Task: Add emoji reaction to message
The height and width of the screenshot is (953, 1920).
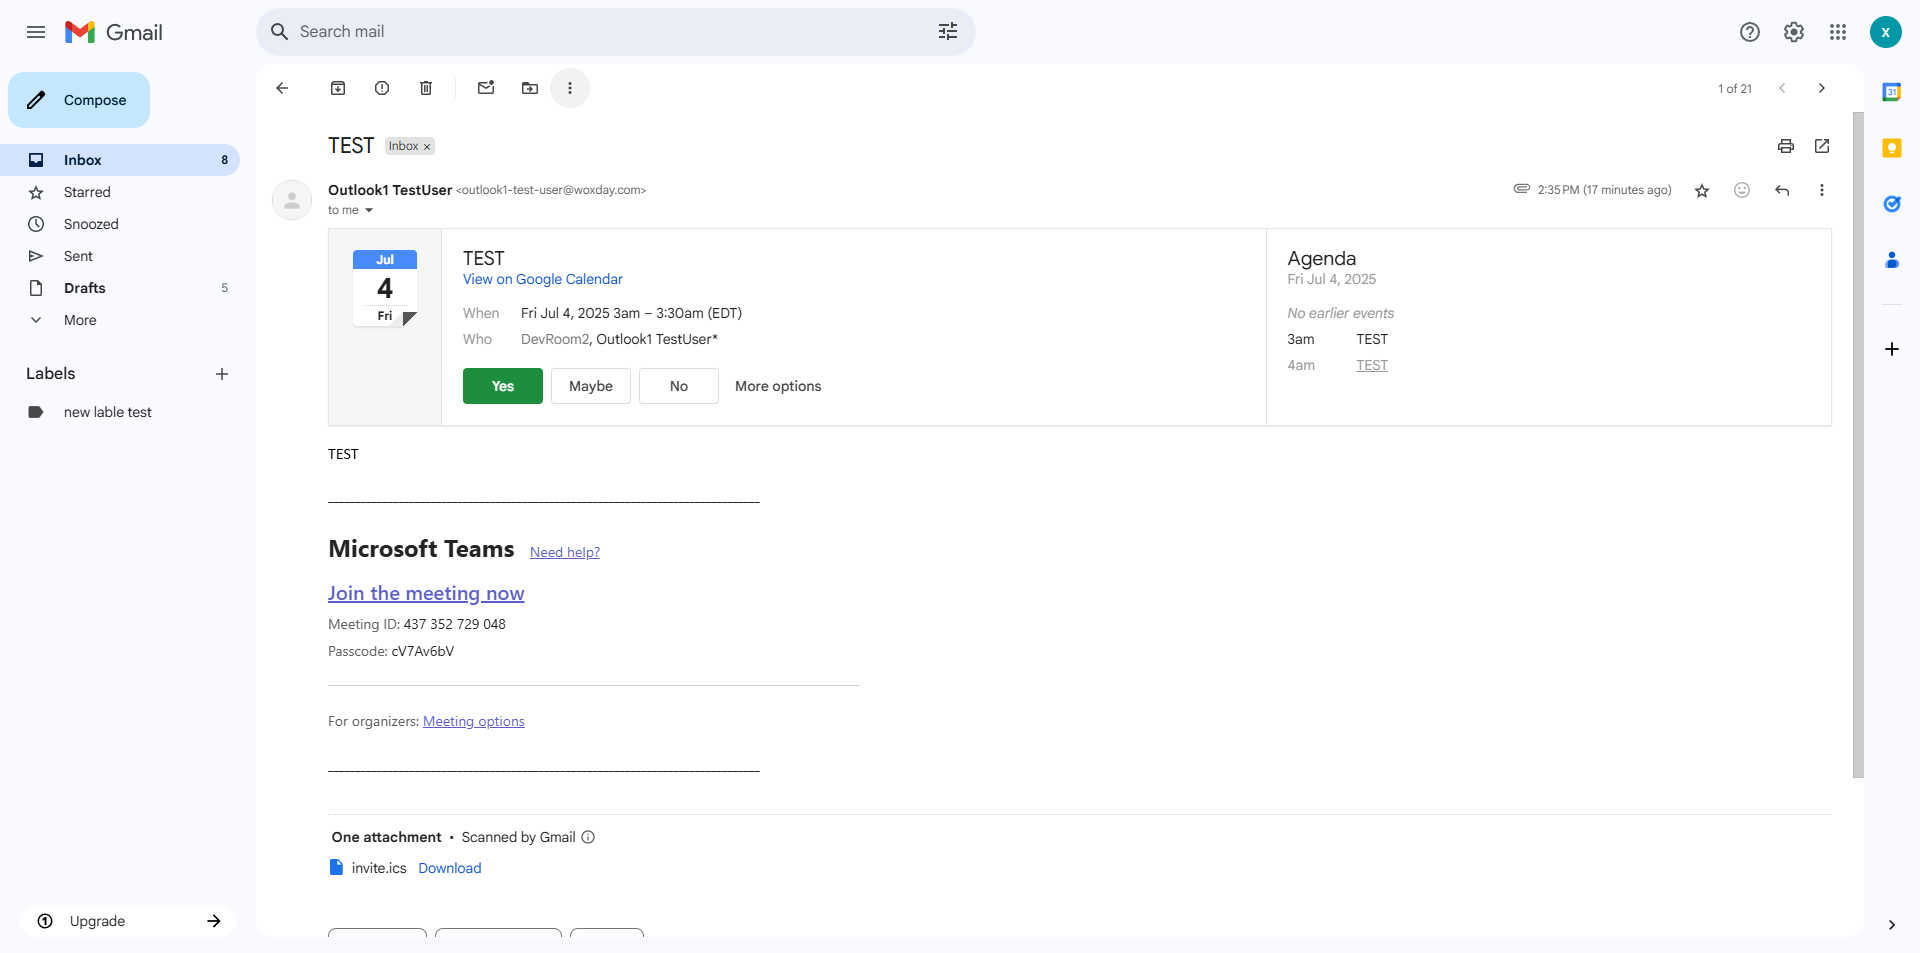Action: point(1741,190)
